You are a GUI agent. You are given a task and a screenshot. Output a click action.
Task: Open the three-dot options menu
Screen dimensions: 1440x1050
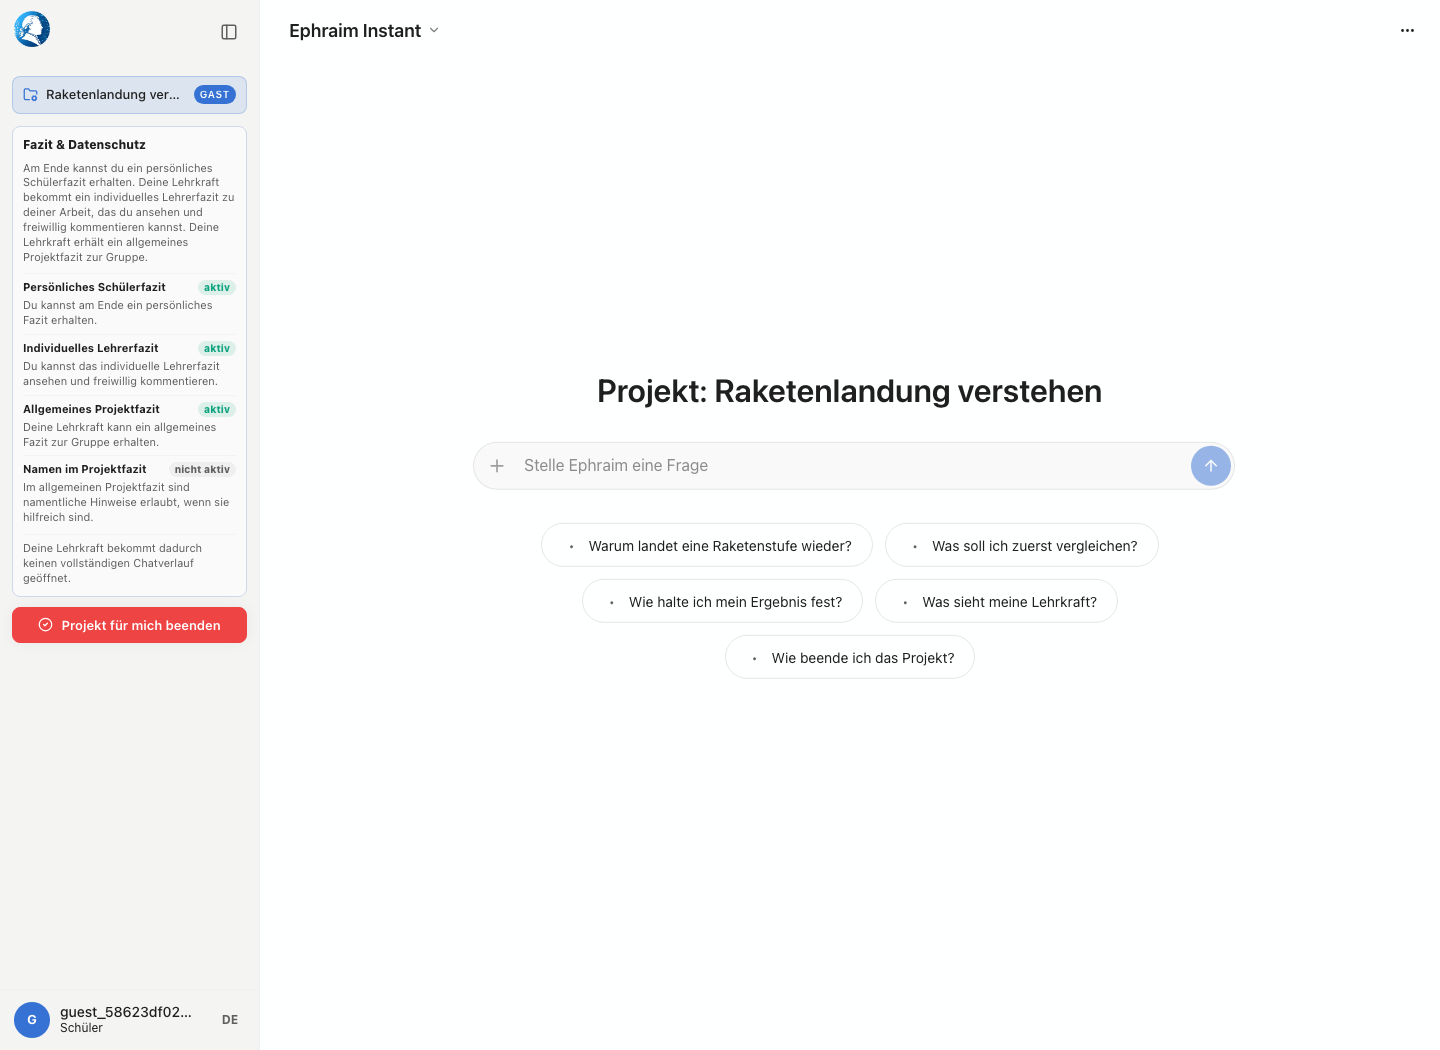click(1407, 31)
